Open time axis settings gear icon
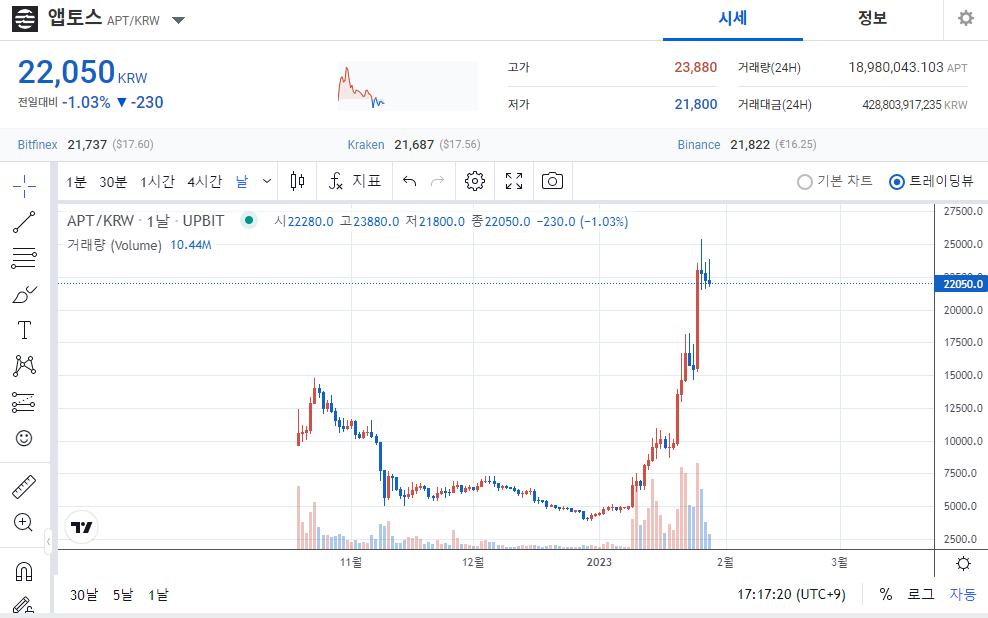Screen dimensions: 988x618 [963, 563]
